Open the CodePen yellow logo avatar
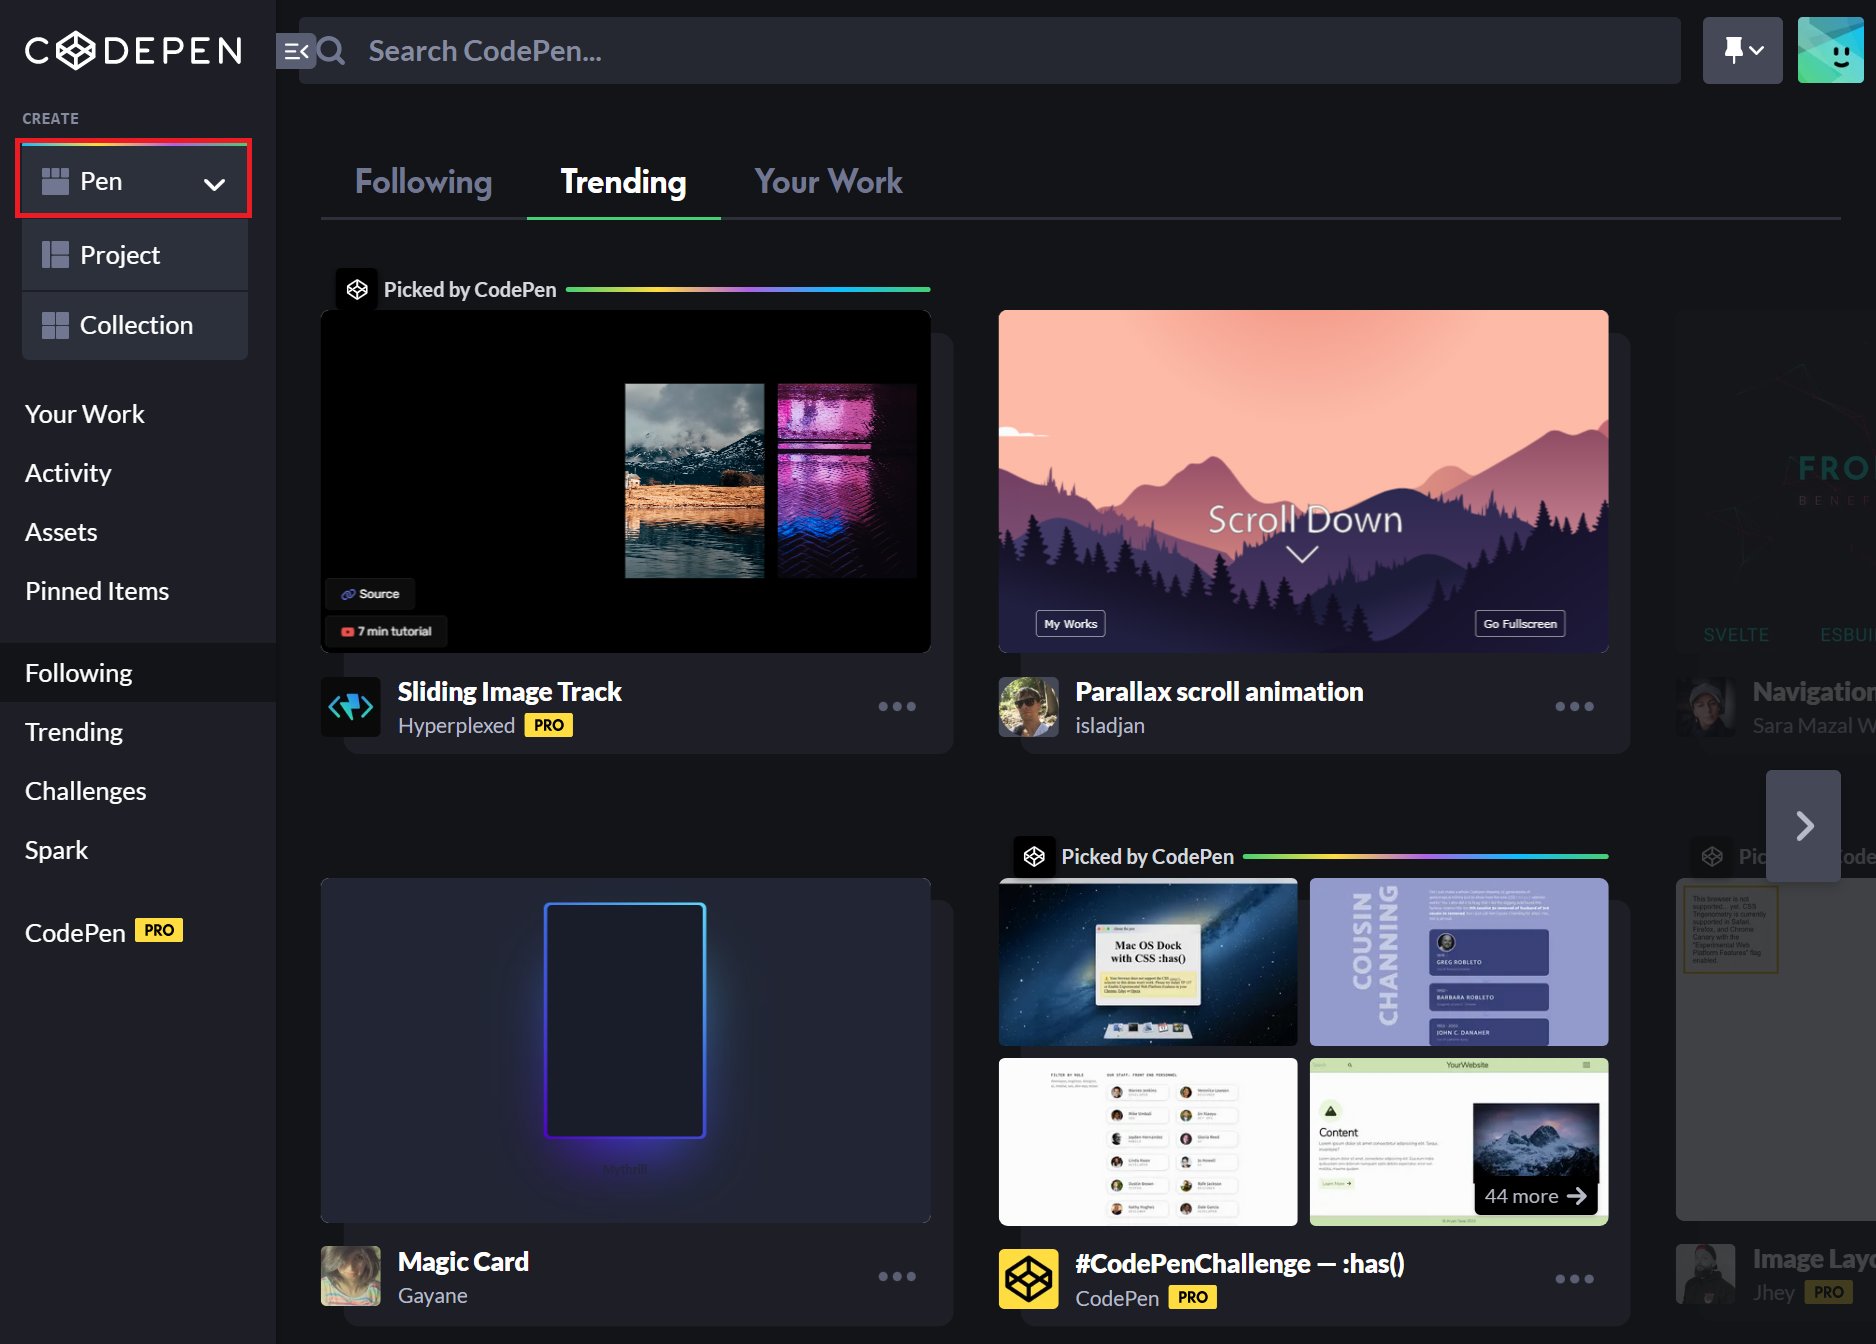1876x1344 pixels. 1028,1279
